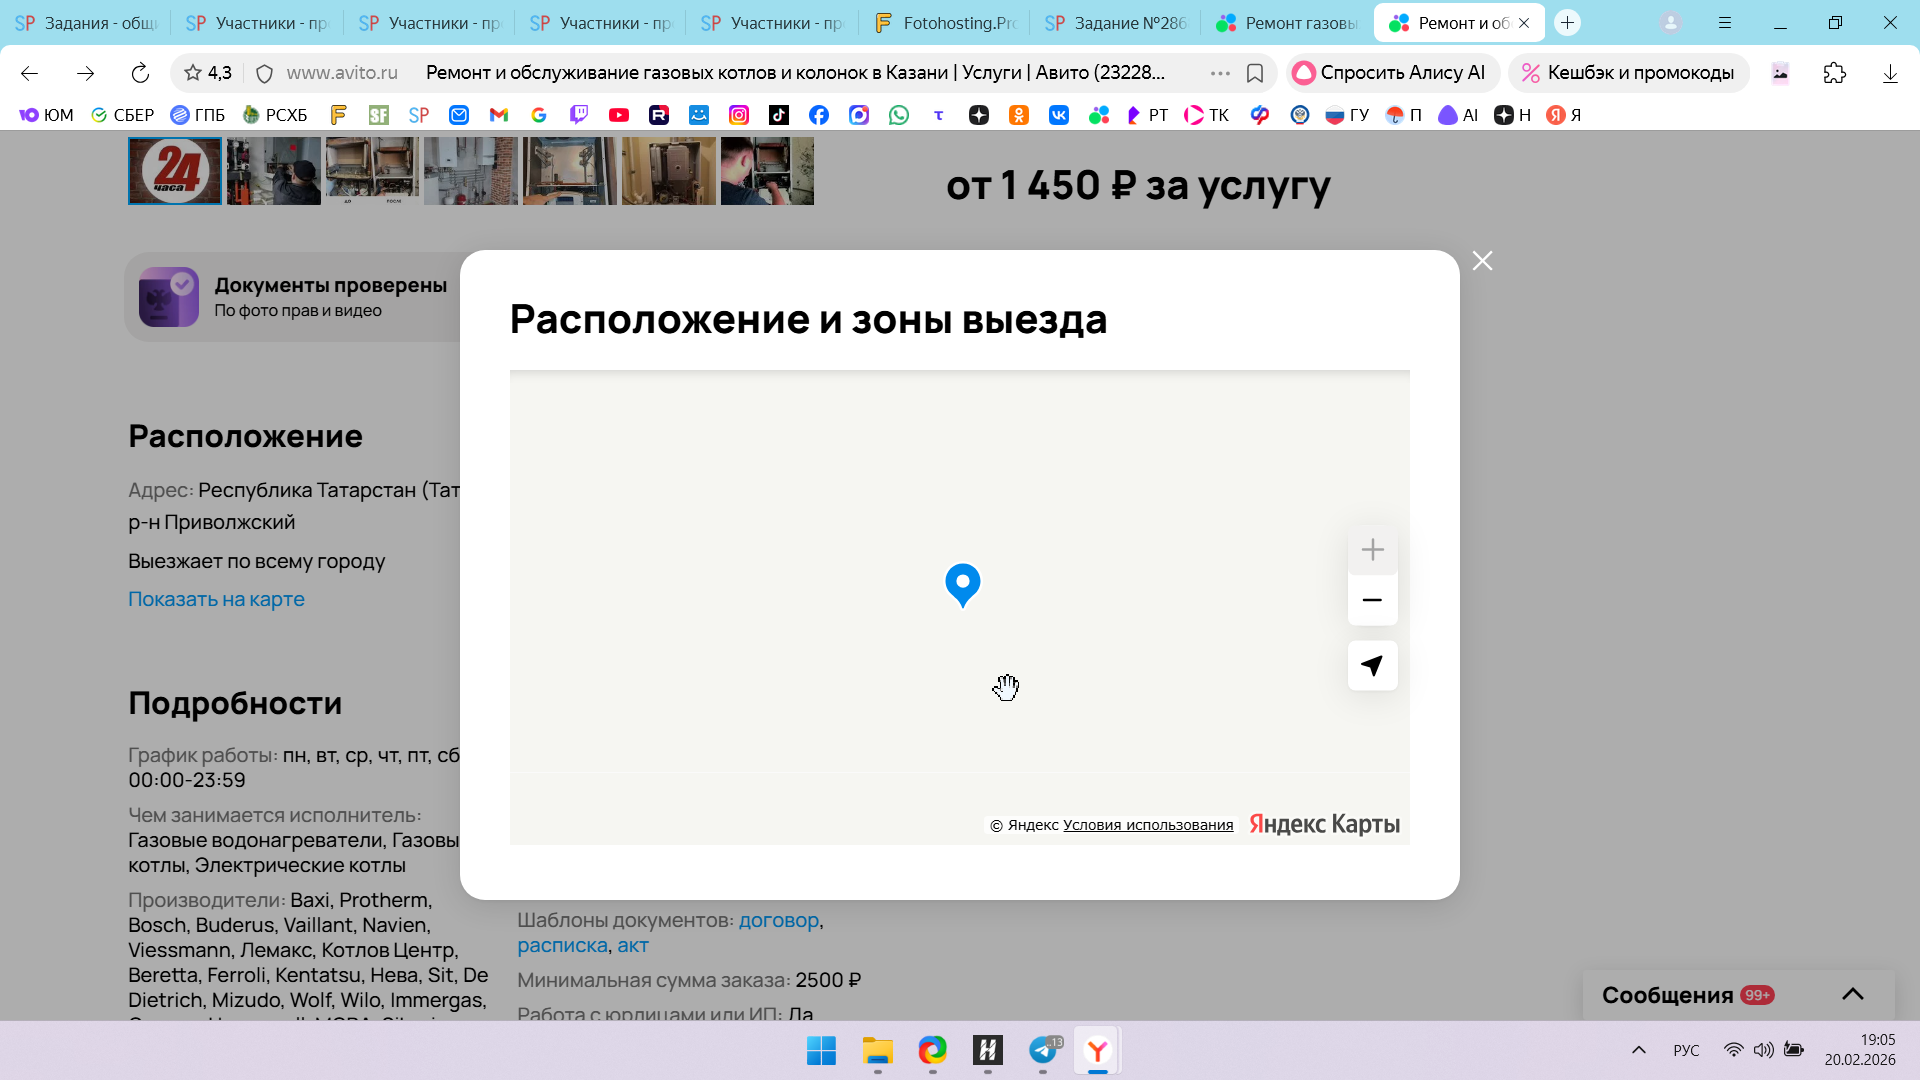Bookmark page via address bar icon

pos(1255,73)
